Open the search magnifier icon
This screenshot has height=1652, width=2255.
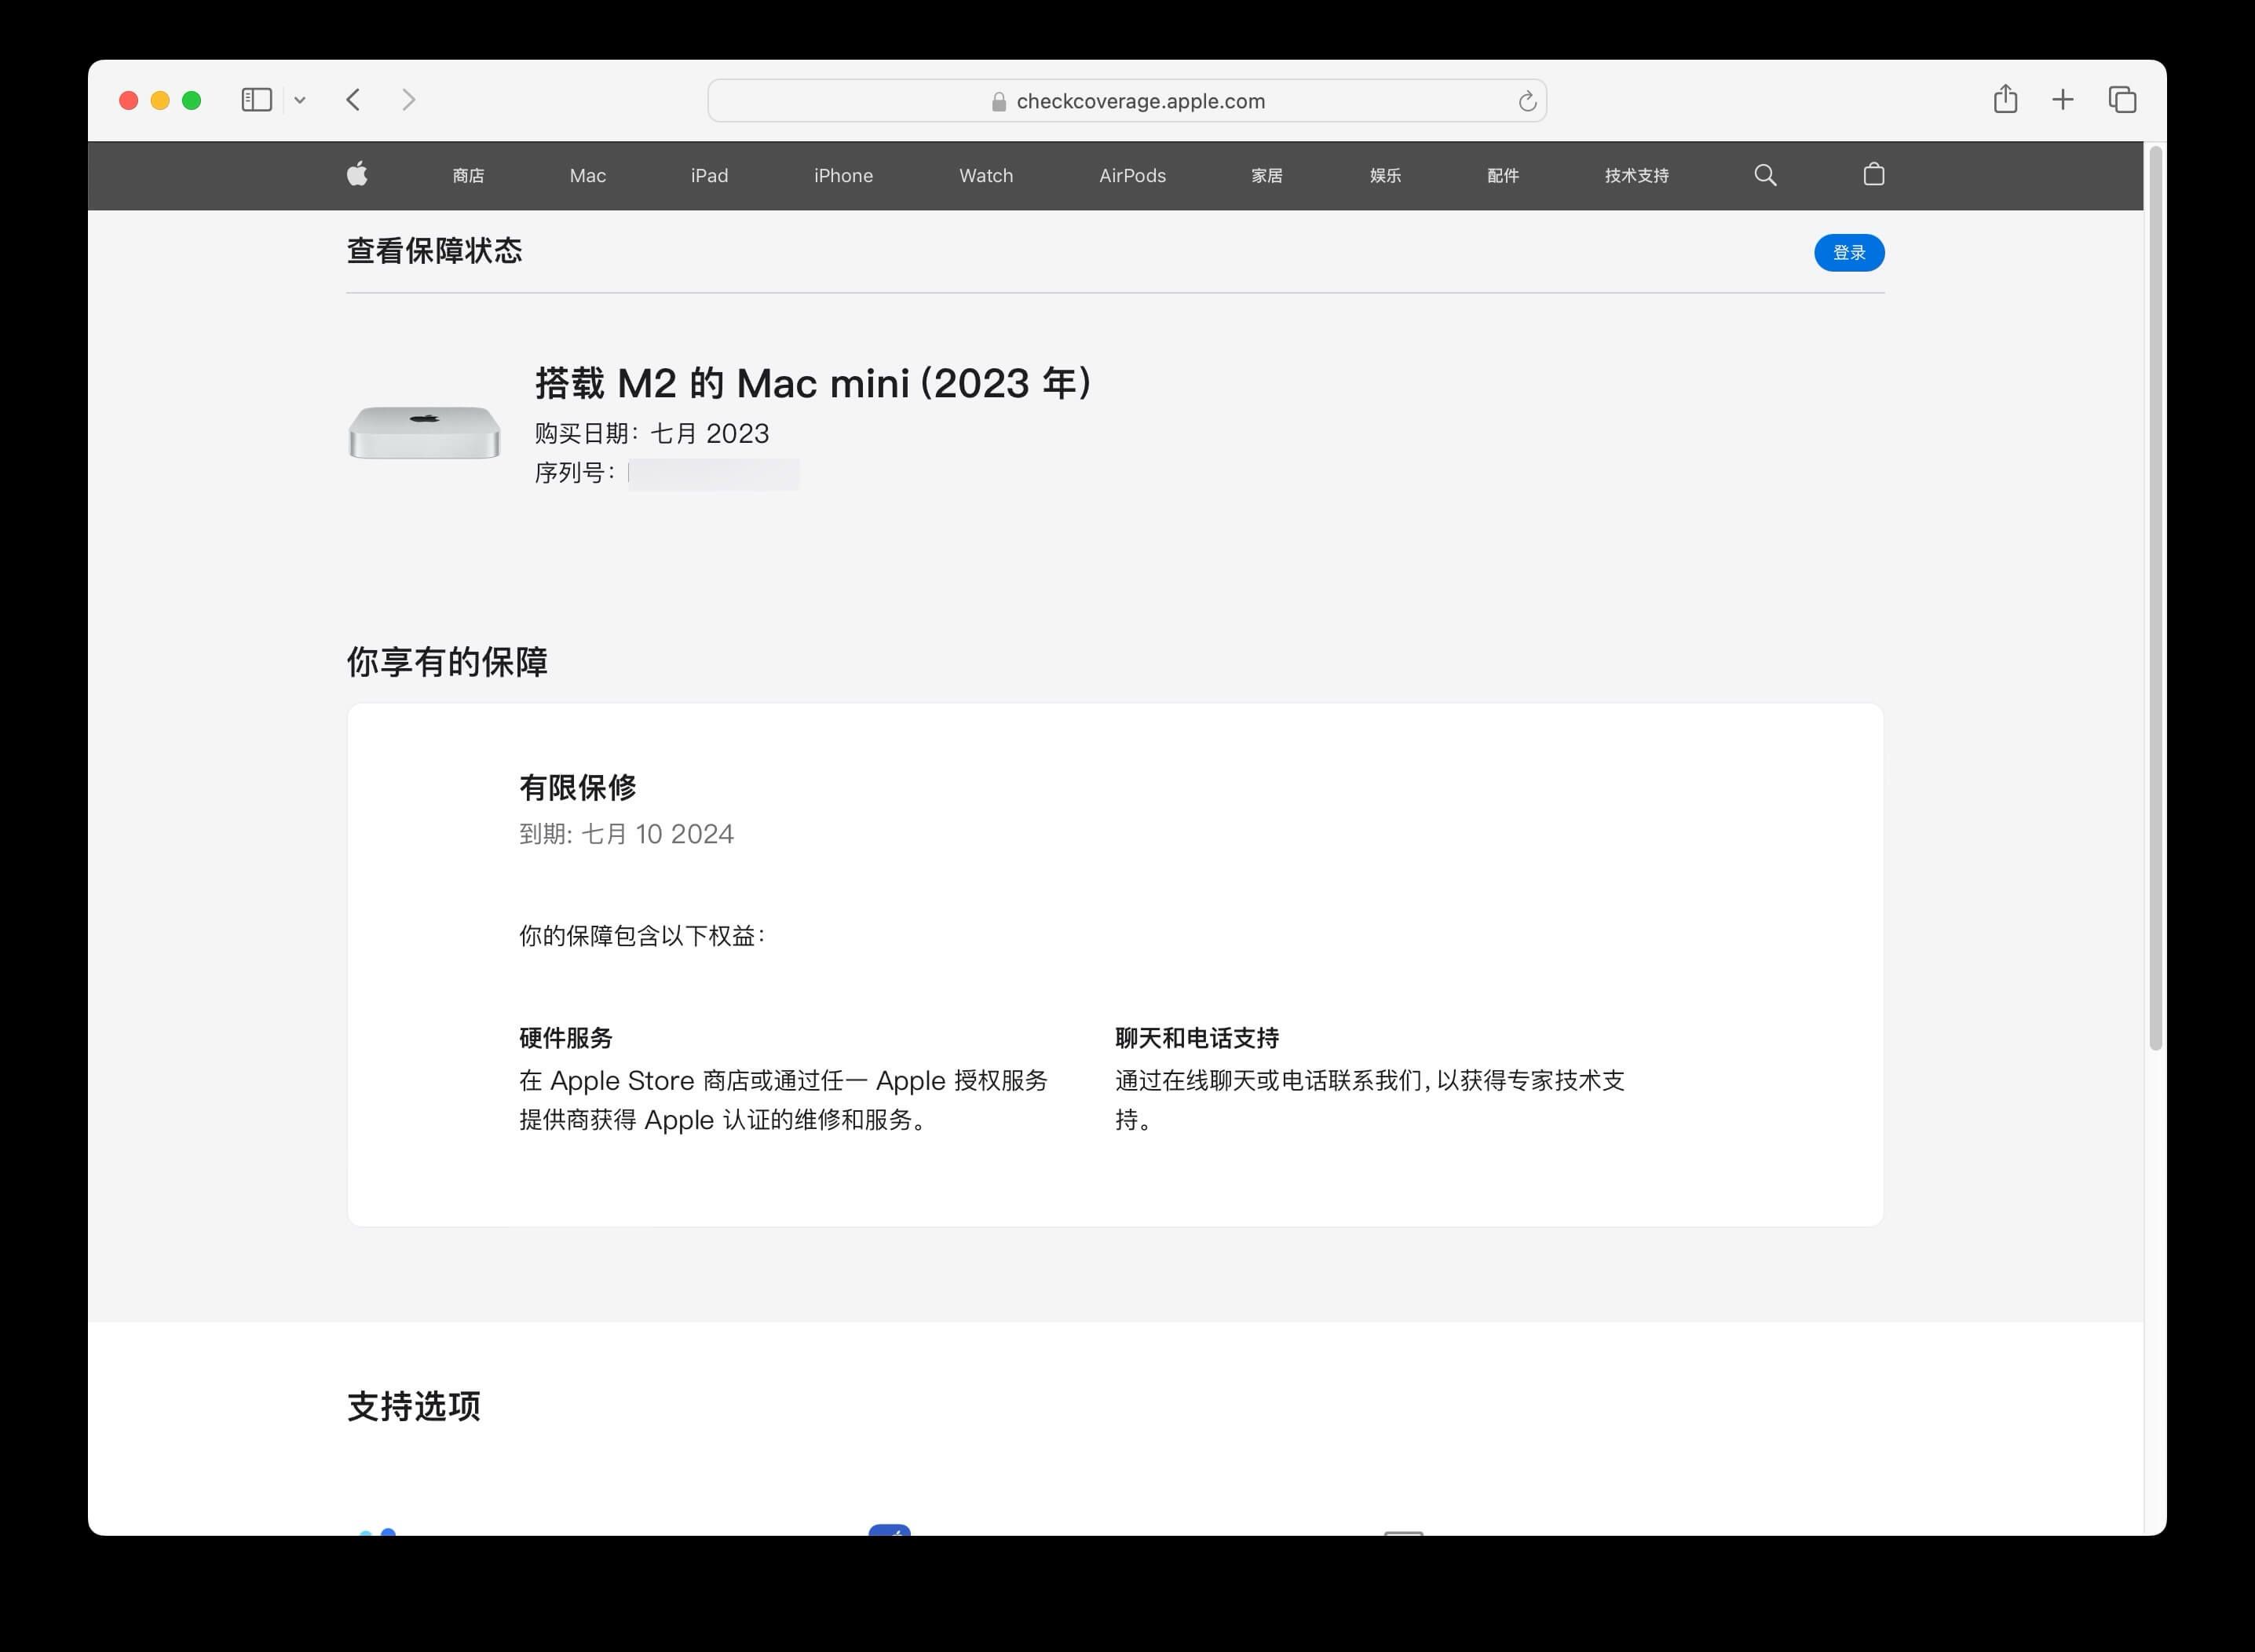(1765, 175)
